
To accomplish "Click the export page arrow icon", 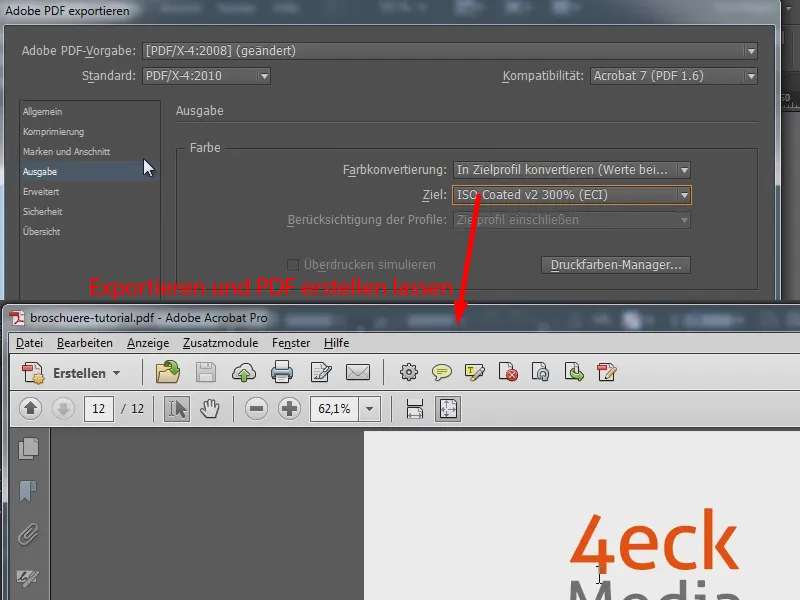I will (574, 372).
